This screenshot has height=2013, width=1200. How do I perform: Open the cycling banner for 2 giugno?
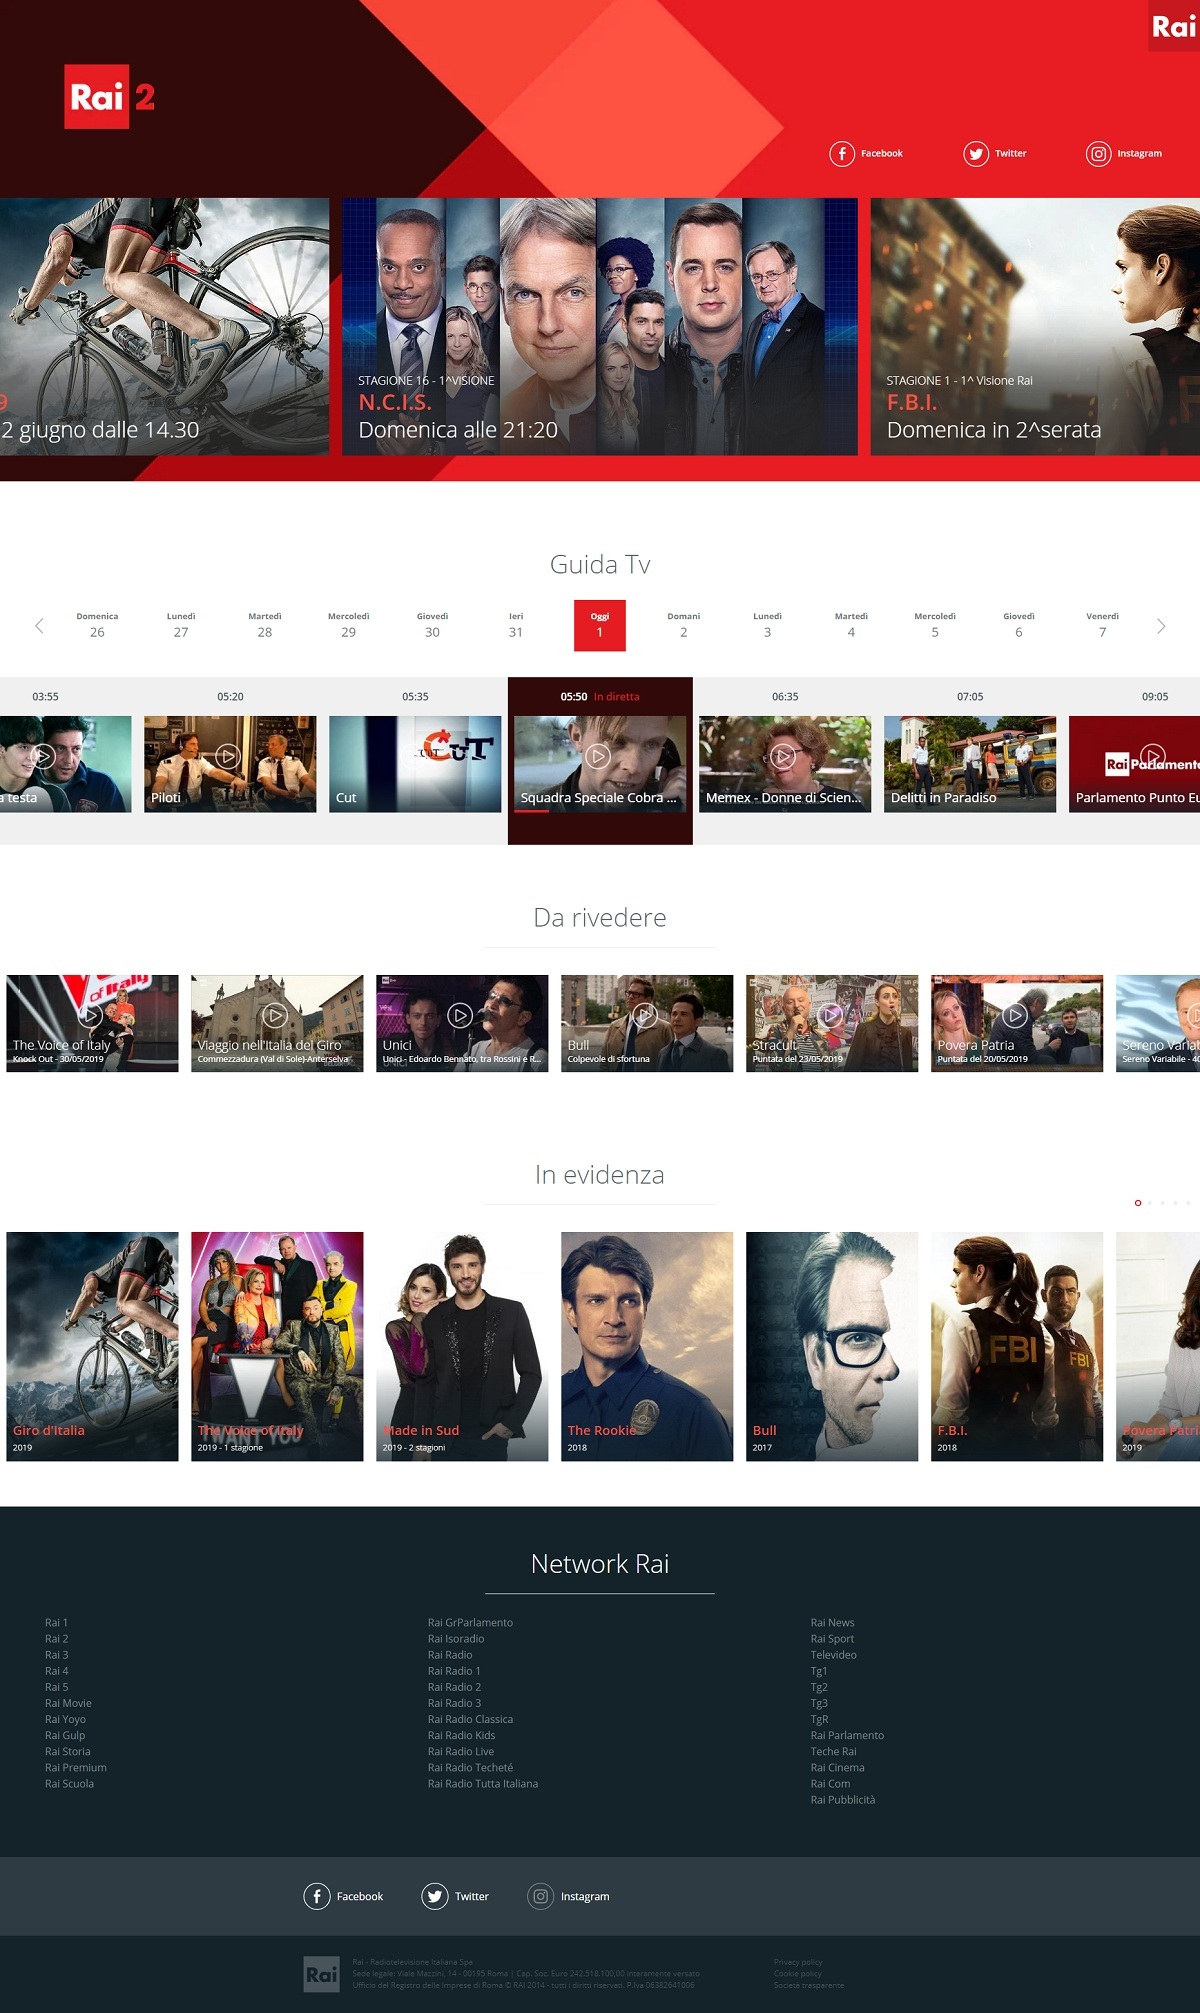tap(164, 327)
